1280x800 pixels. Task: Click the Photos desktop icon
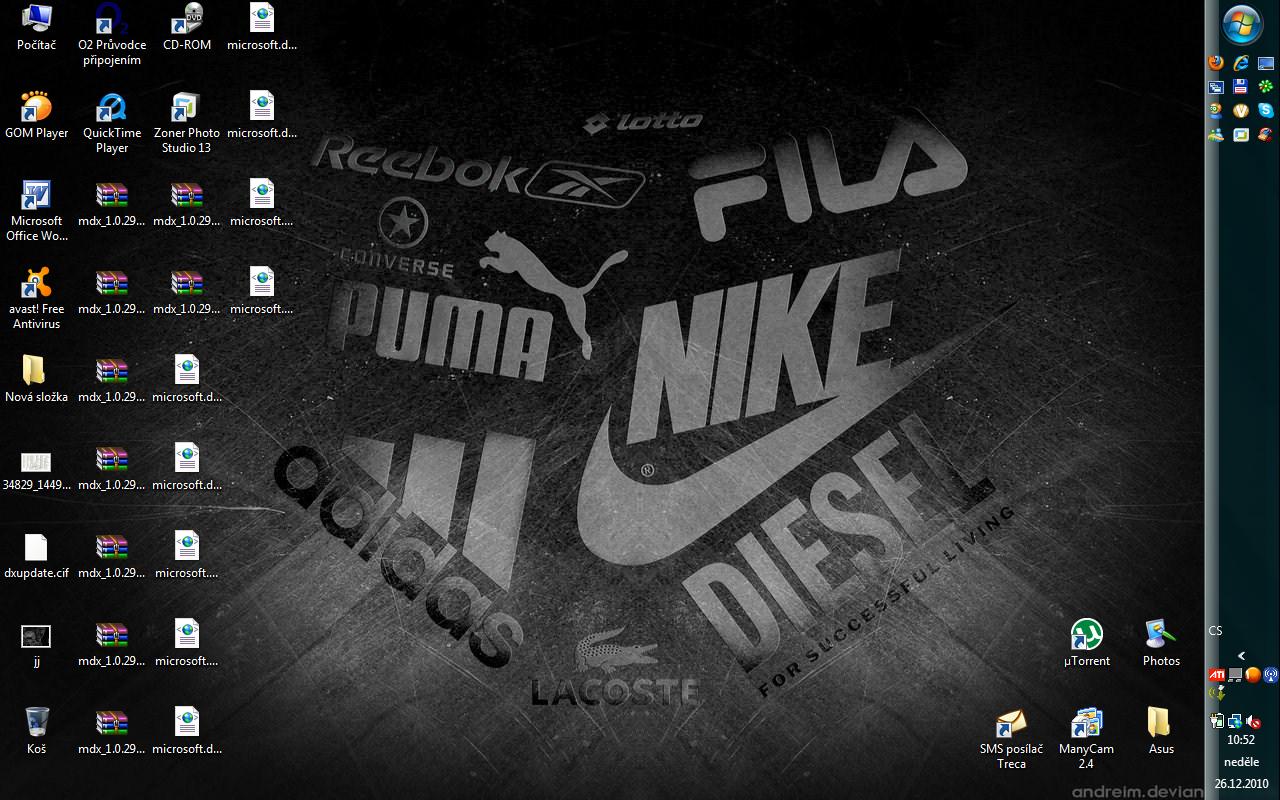point(1161,644)
